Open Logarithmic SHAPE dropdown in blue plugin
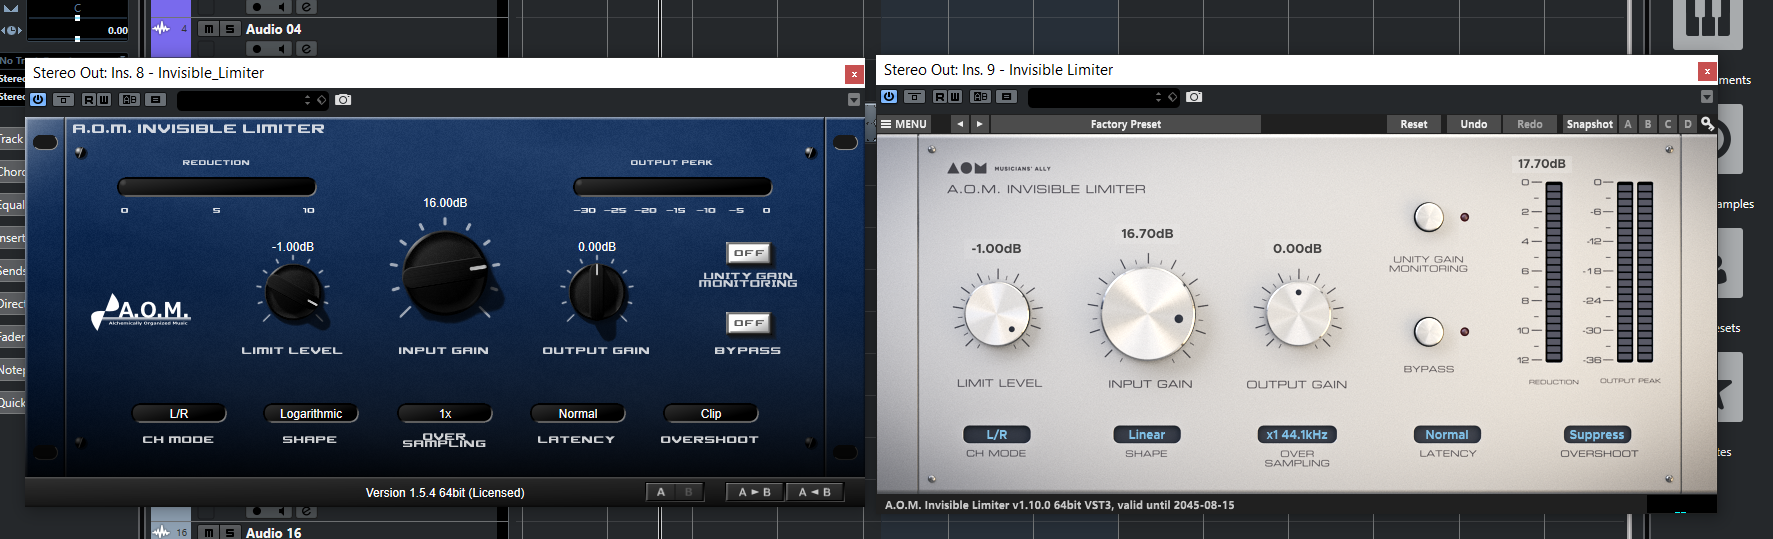Screen dimensions: 1773x539 click(x=311, y=413)
